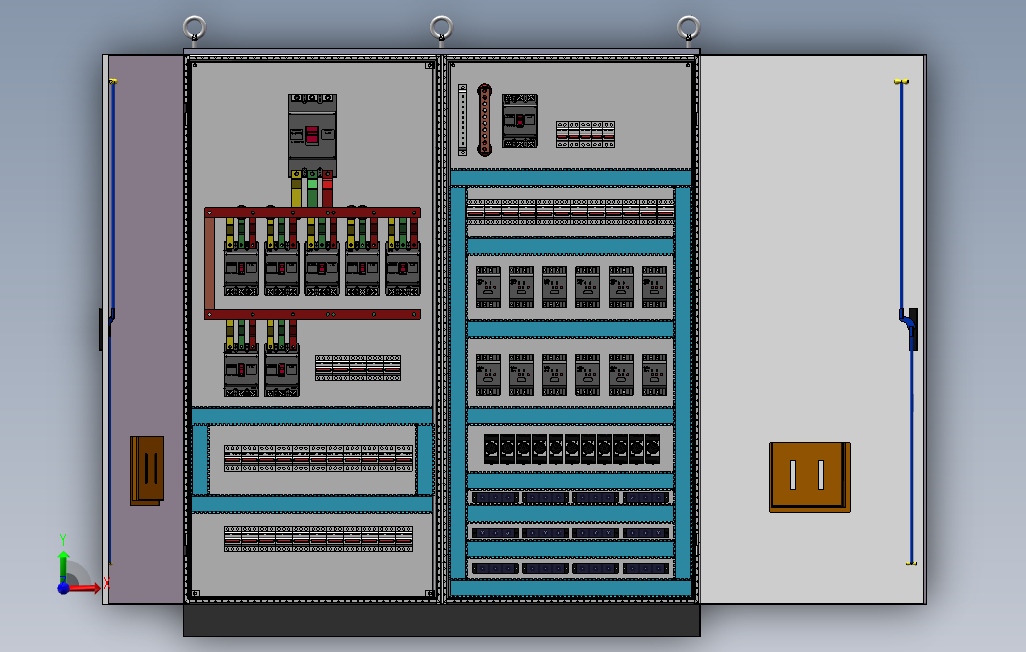Select the white neutral terminal strip beside copper bar
Screen dimensions: 1026x652
click(463, 120)
